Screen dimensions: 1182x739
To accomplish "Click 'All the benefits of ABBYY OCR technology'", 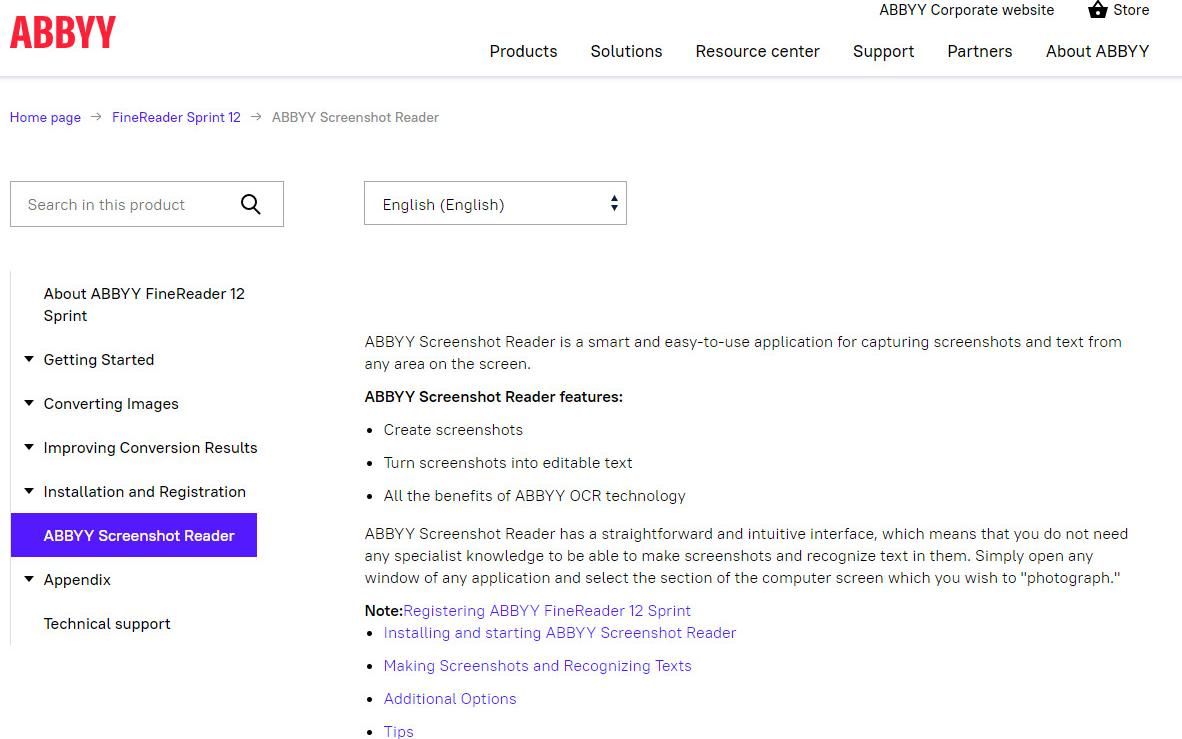I will pos(534,495).
